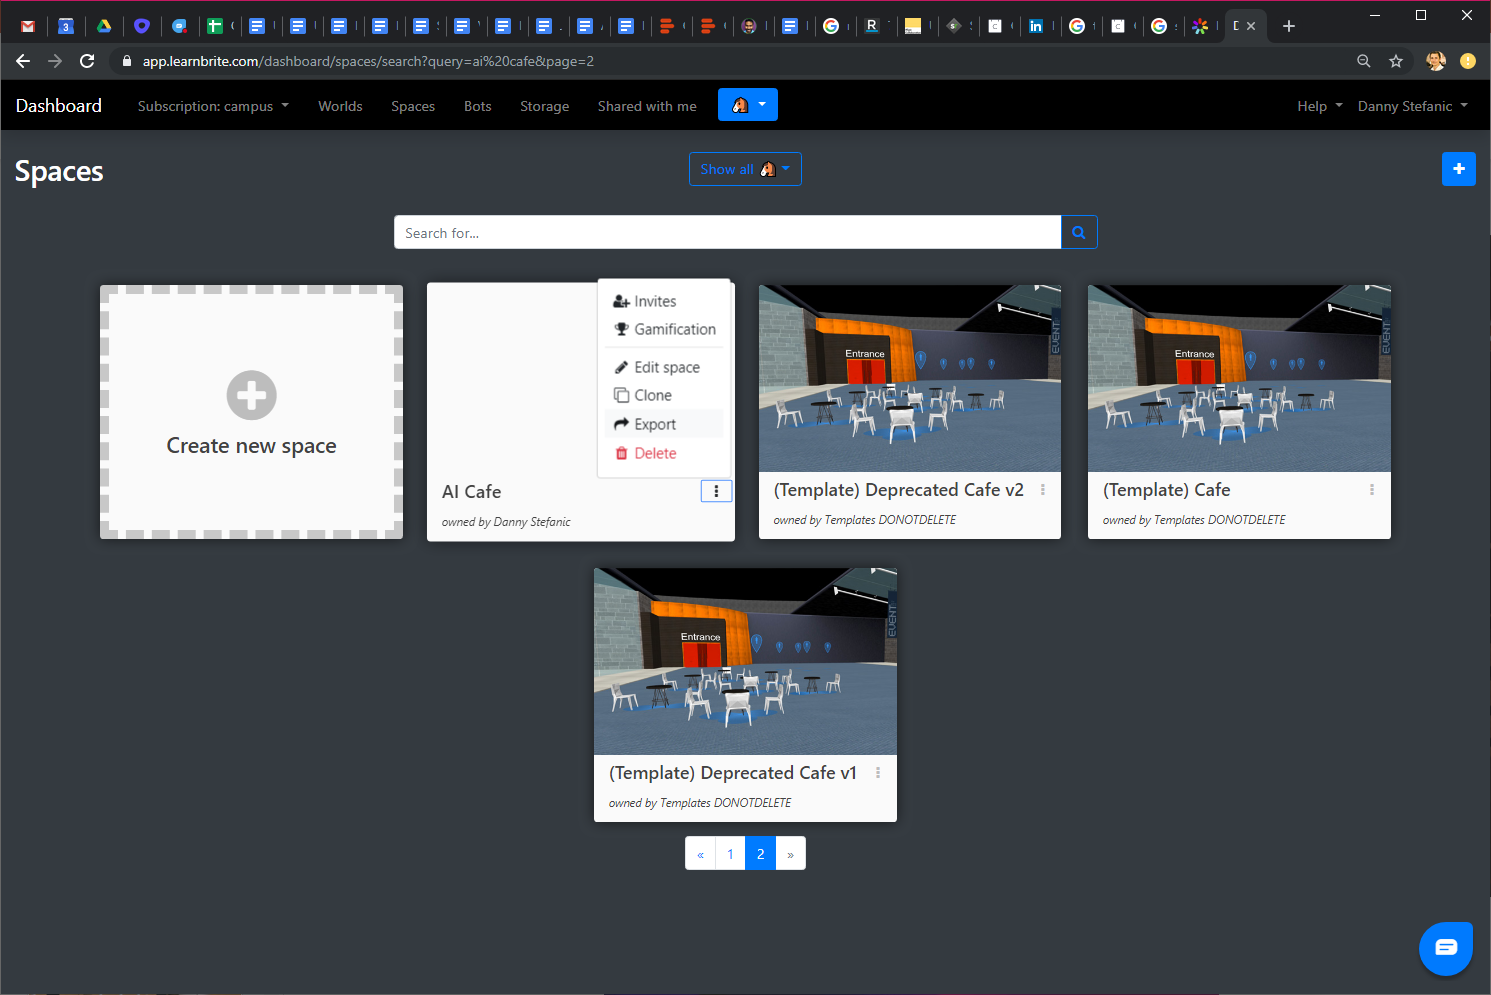Click the 'Spaces' page heading

(x=59, y=172)
